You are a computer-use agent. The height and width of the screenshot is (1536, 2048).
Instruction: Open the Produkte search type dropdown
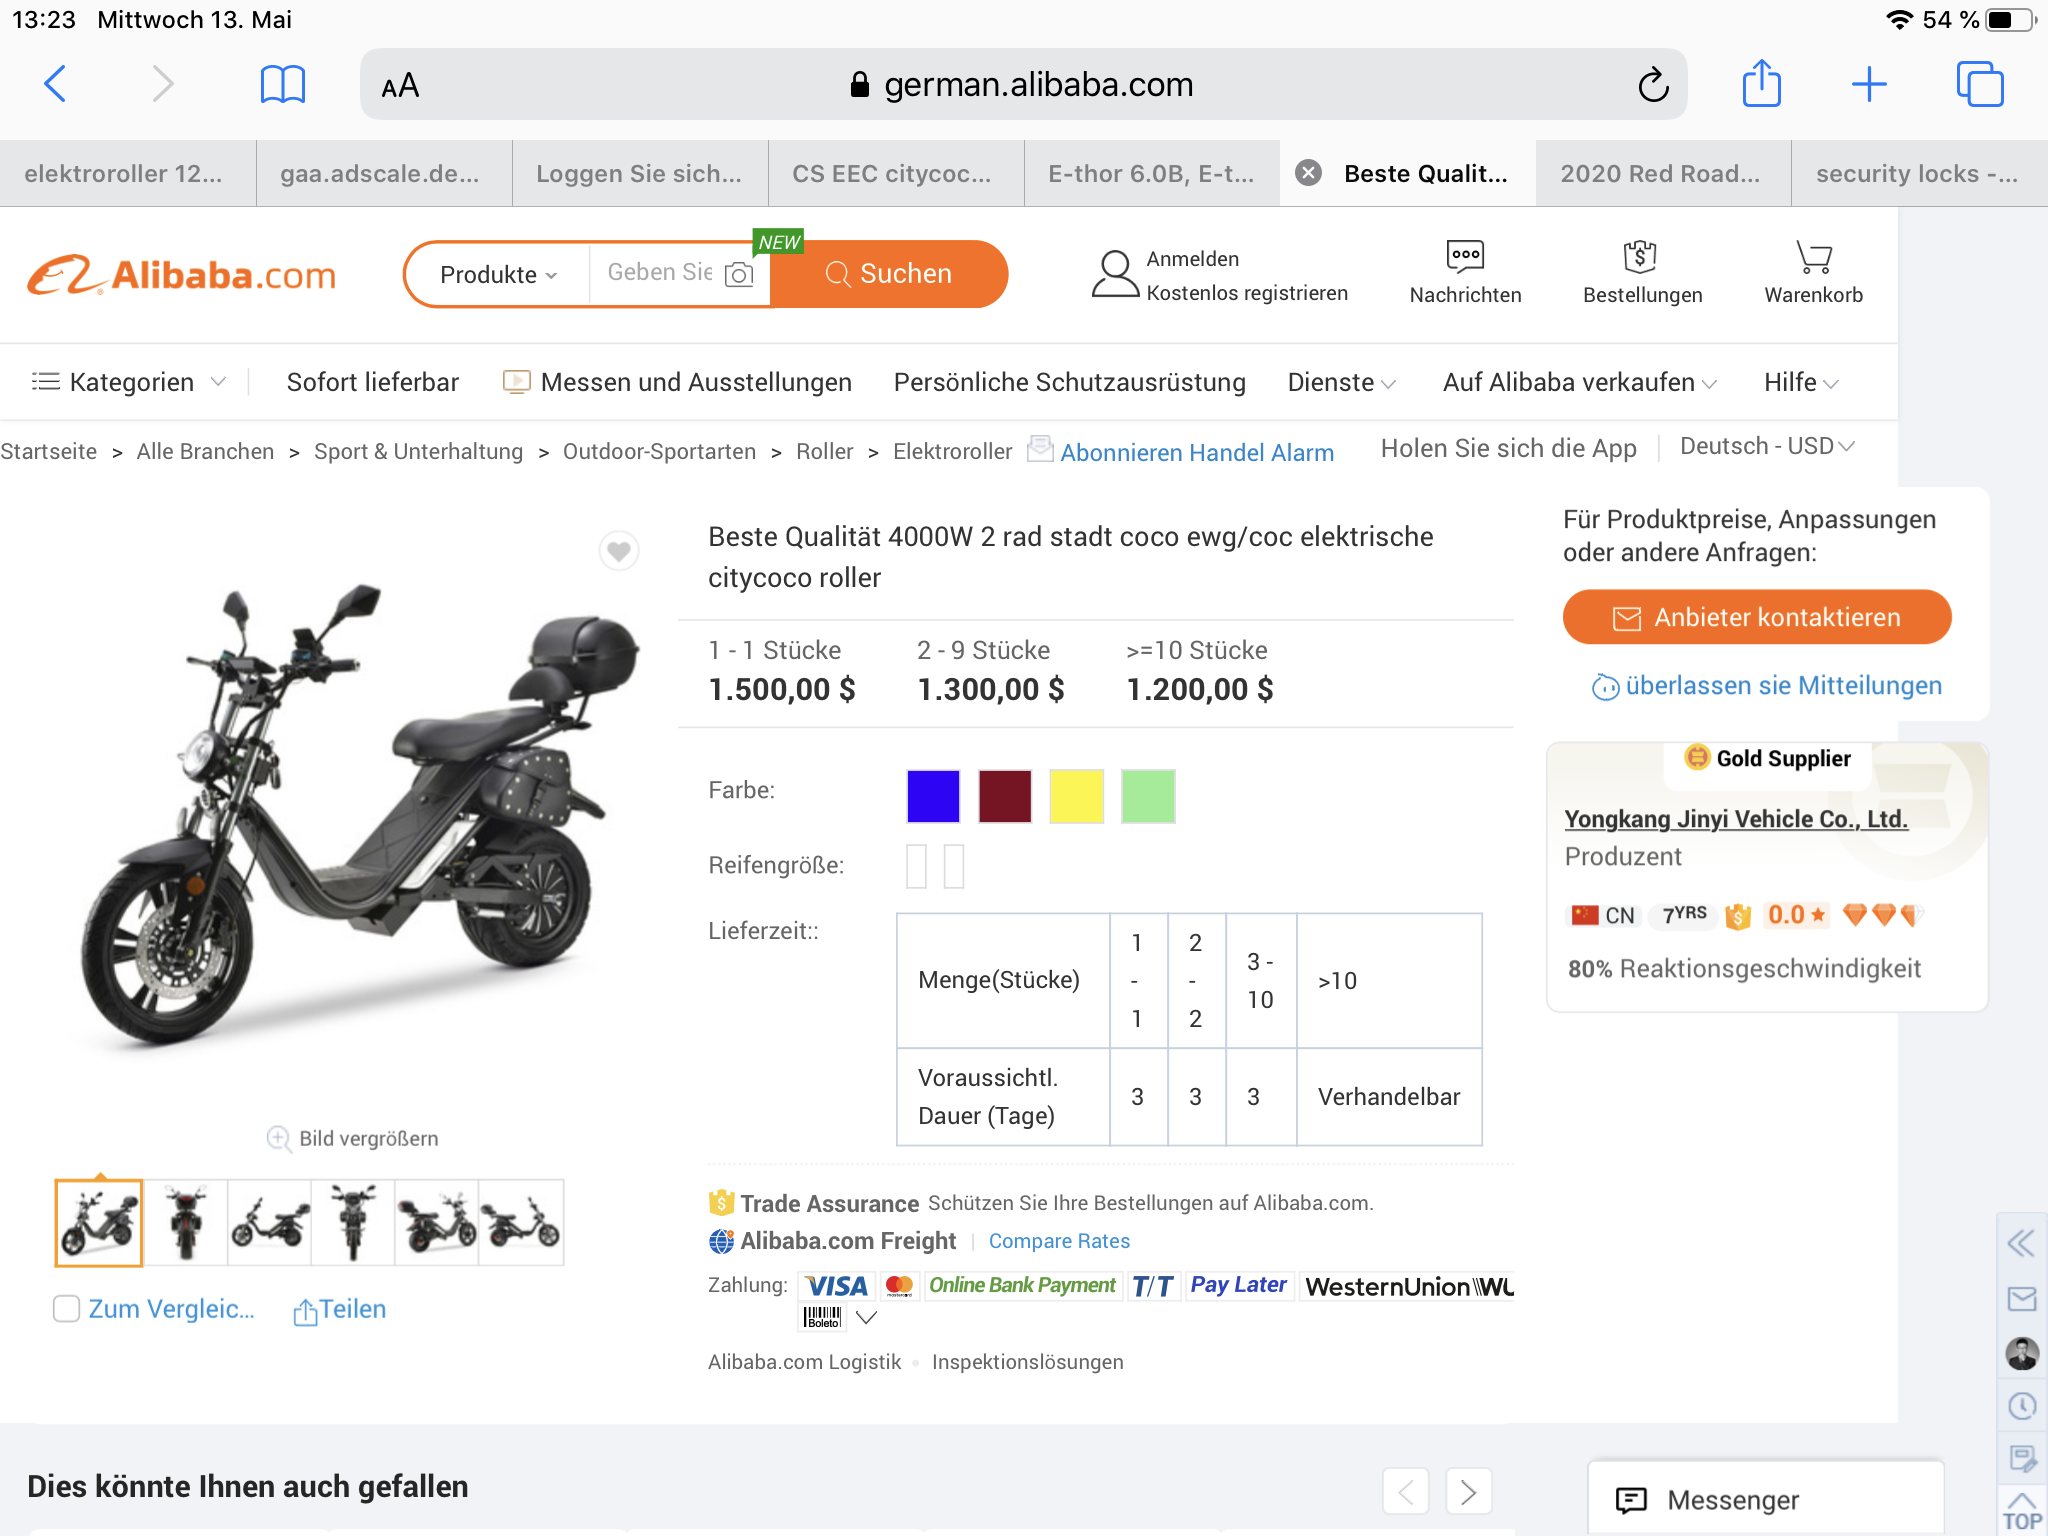(498, 275)
